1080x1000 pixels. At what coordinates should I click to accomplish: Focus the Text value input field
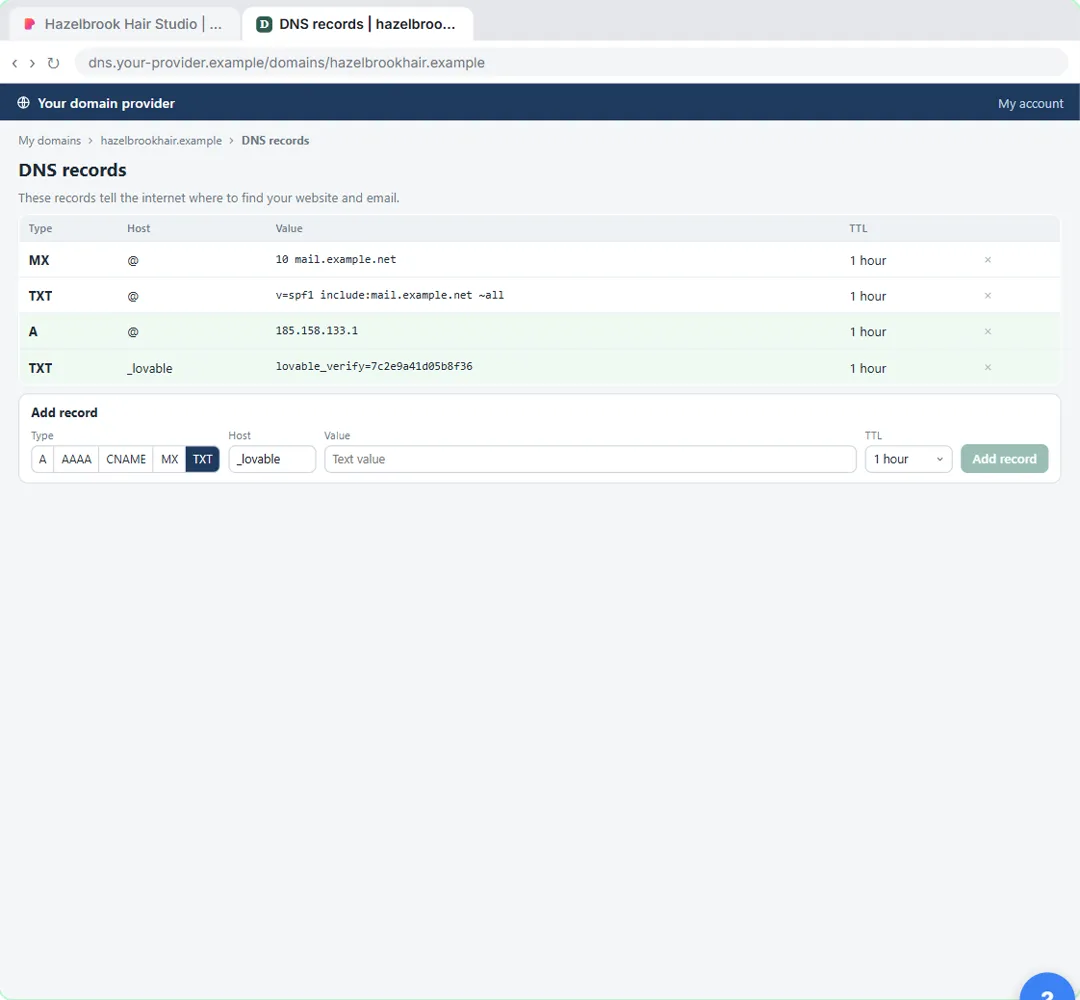point(590,459)
